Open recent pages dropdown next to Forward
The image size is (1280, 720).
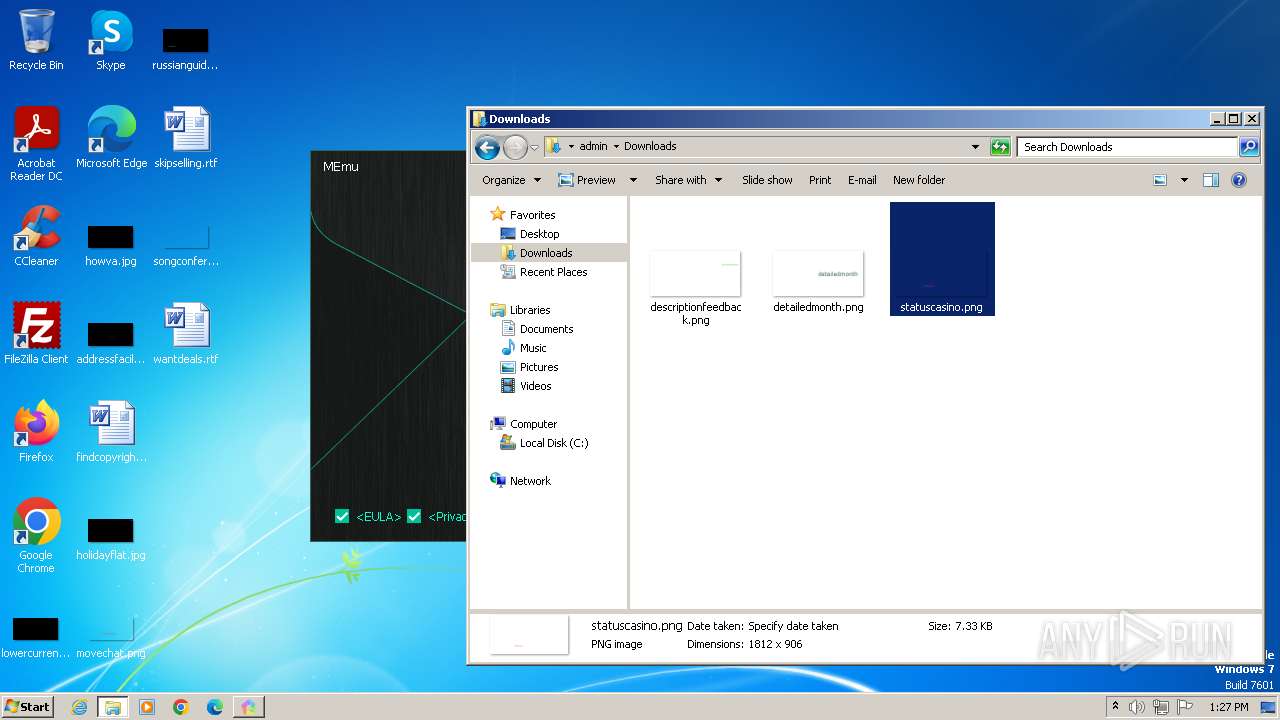coord(534,148)
